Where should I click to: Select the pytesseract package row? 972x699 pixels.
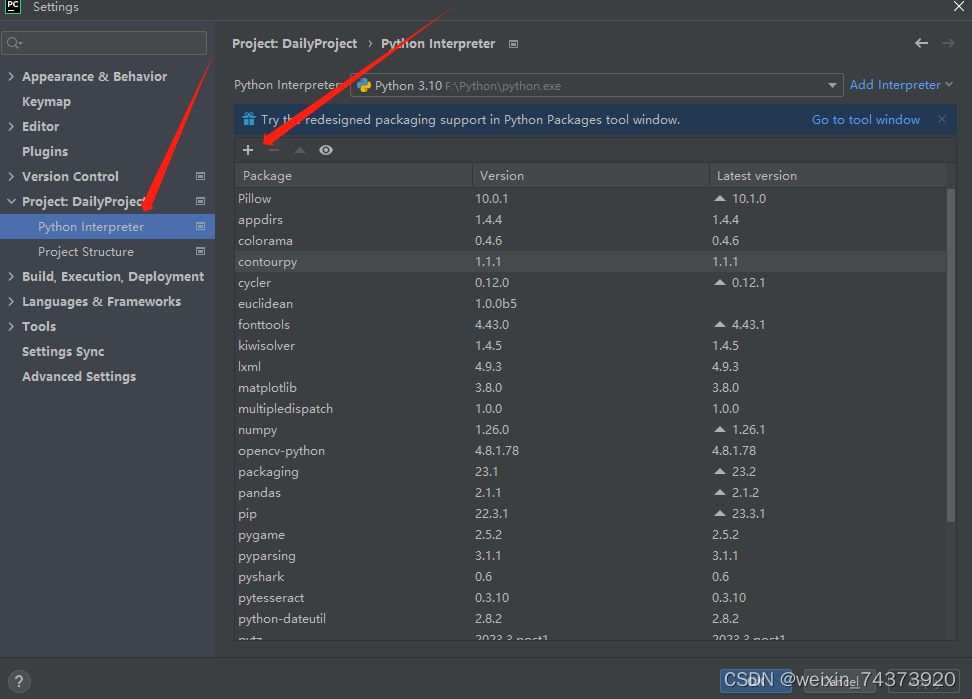click(591, 597)
